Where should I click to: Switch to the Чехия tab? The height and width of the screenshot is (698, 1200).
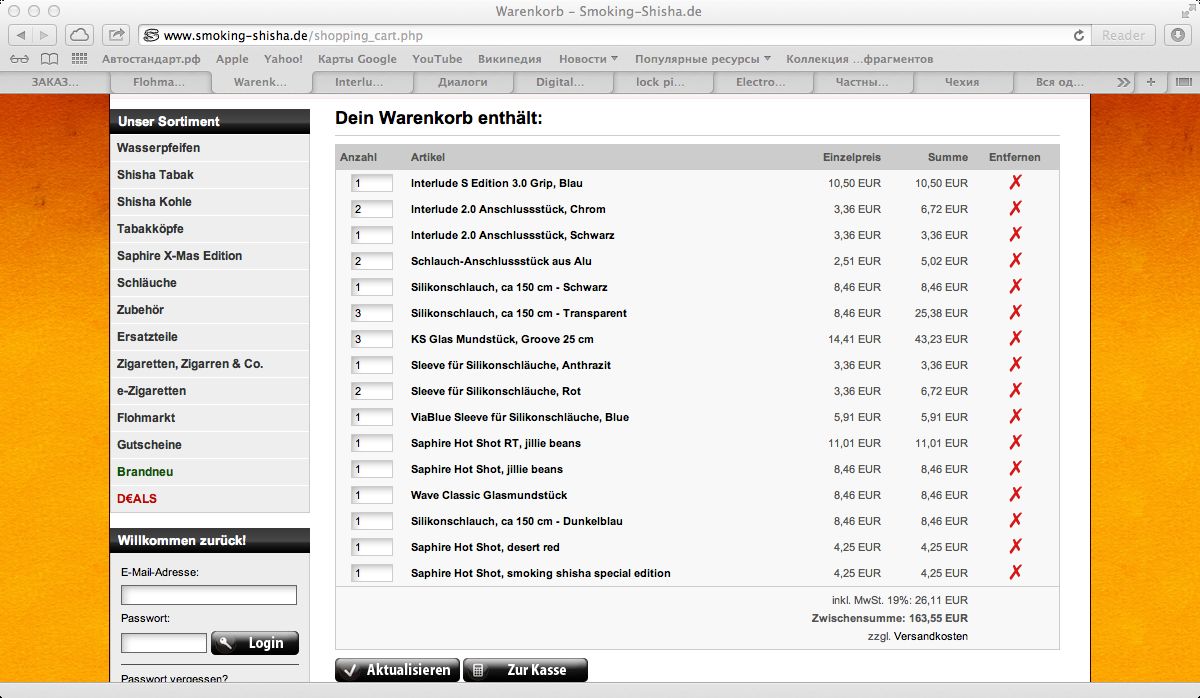click(962, 82)
